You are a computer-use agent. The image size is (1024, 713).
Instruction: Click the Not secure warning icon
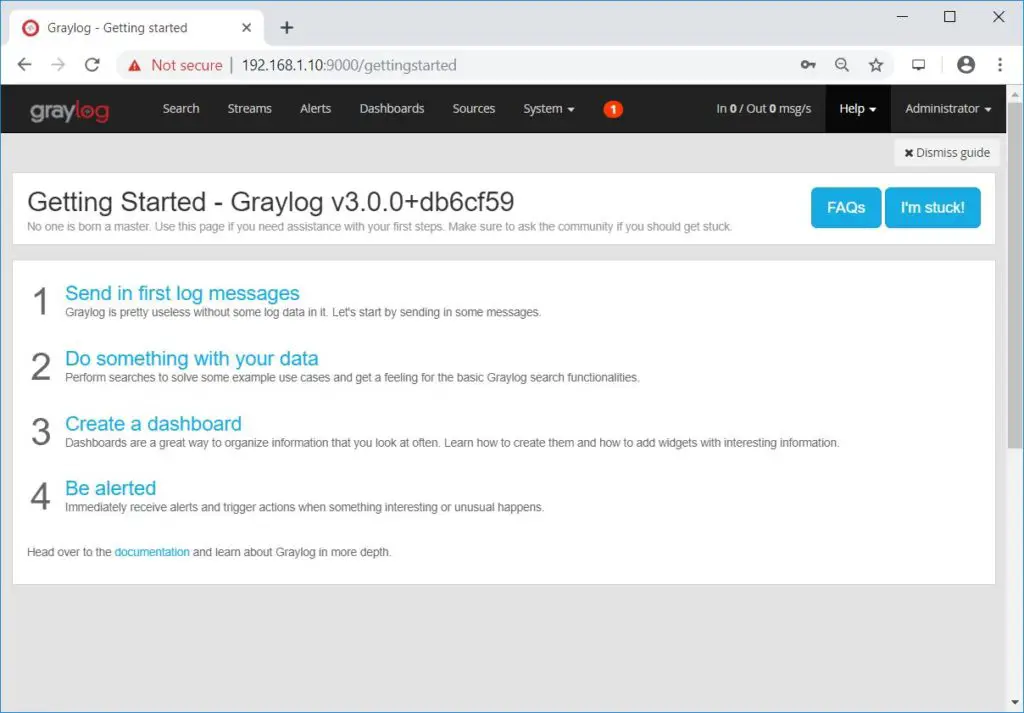point(135,65)
